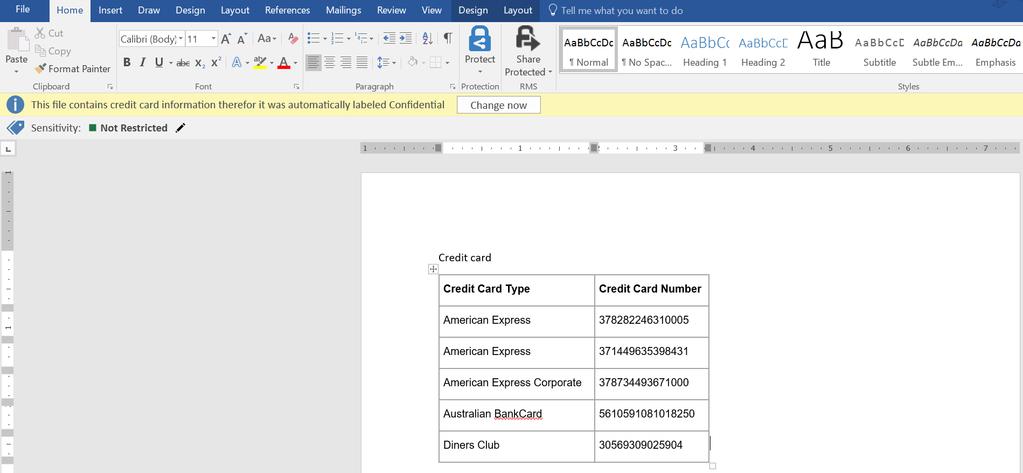Switch to the Mailings tab
This screenshot has width=1023, height=473.
(344, 10)
